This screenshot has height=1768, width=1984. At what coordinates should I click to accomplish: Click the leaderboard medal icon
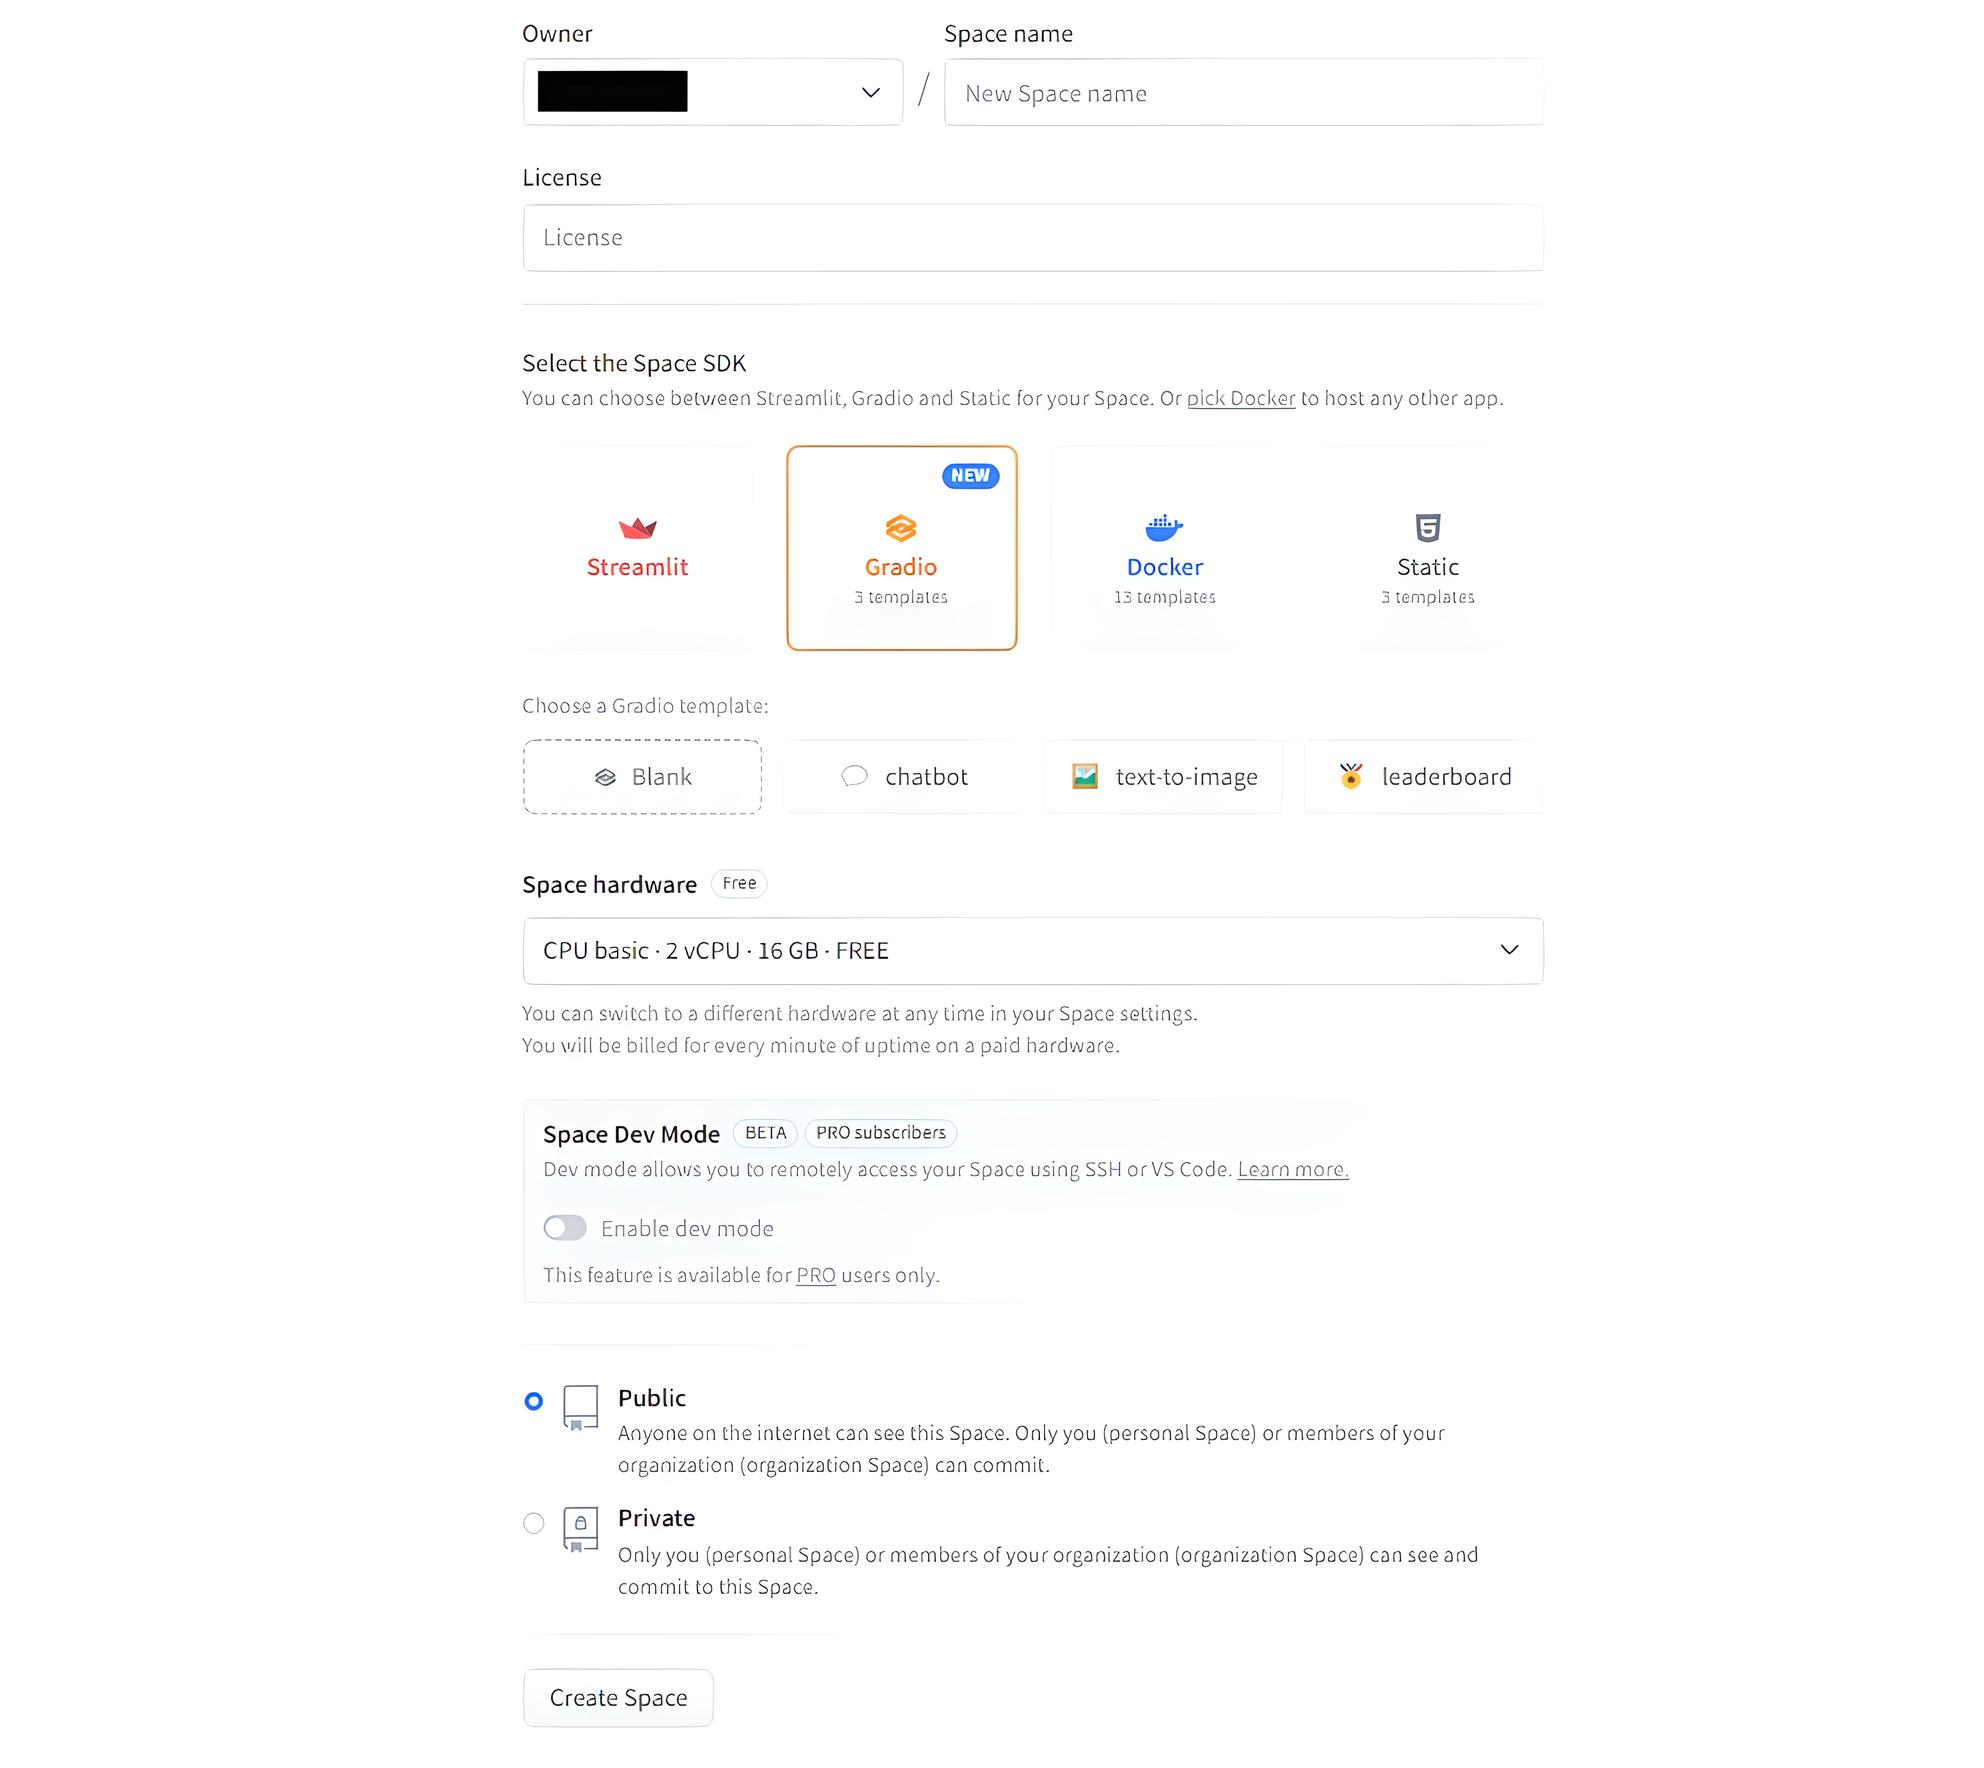pos(1351,776)
